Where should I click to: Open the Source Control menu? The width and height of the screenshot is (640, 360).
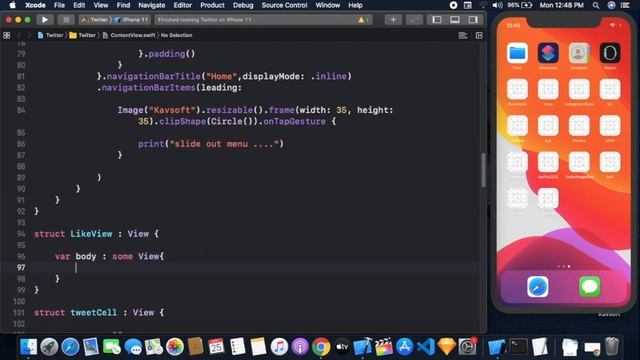coord(284,5)
